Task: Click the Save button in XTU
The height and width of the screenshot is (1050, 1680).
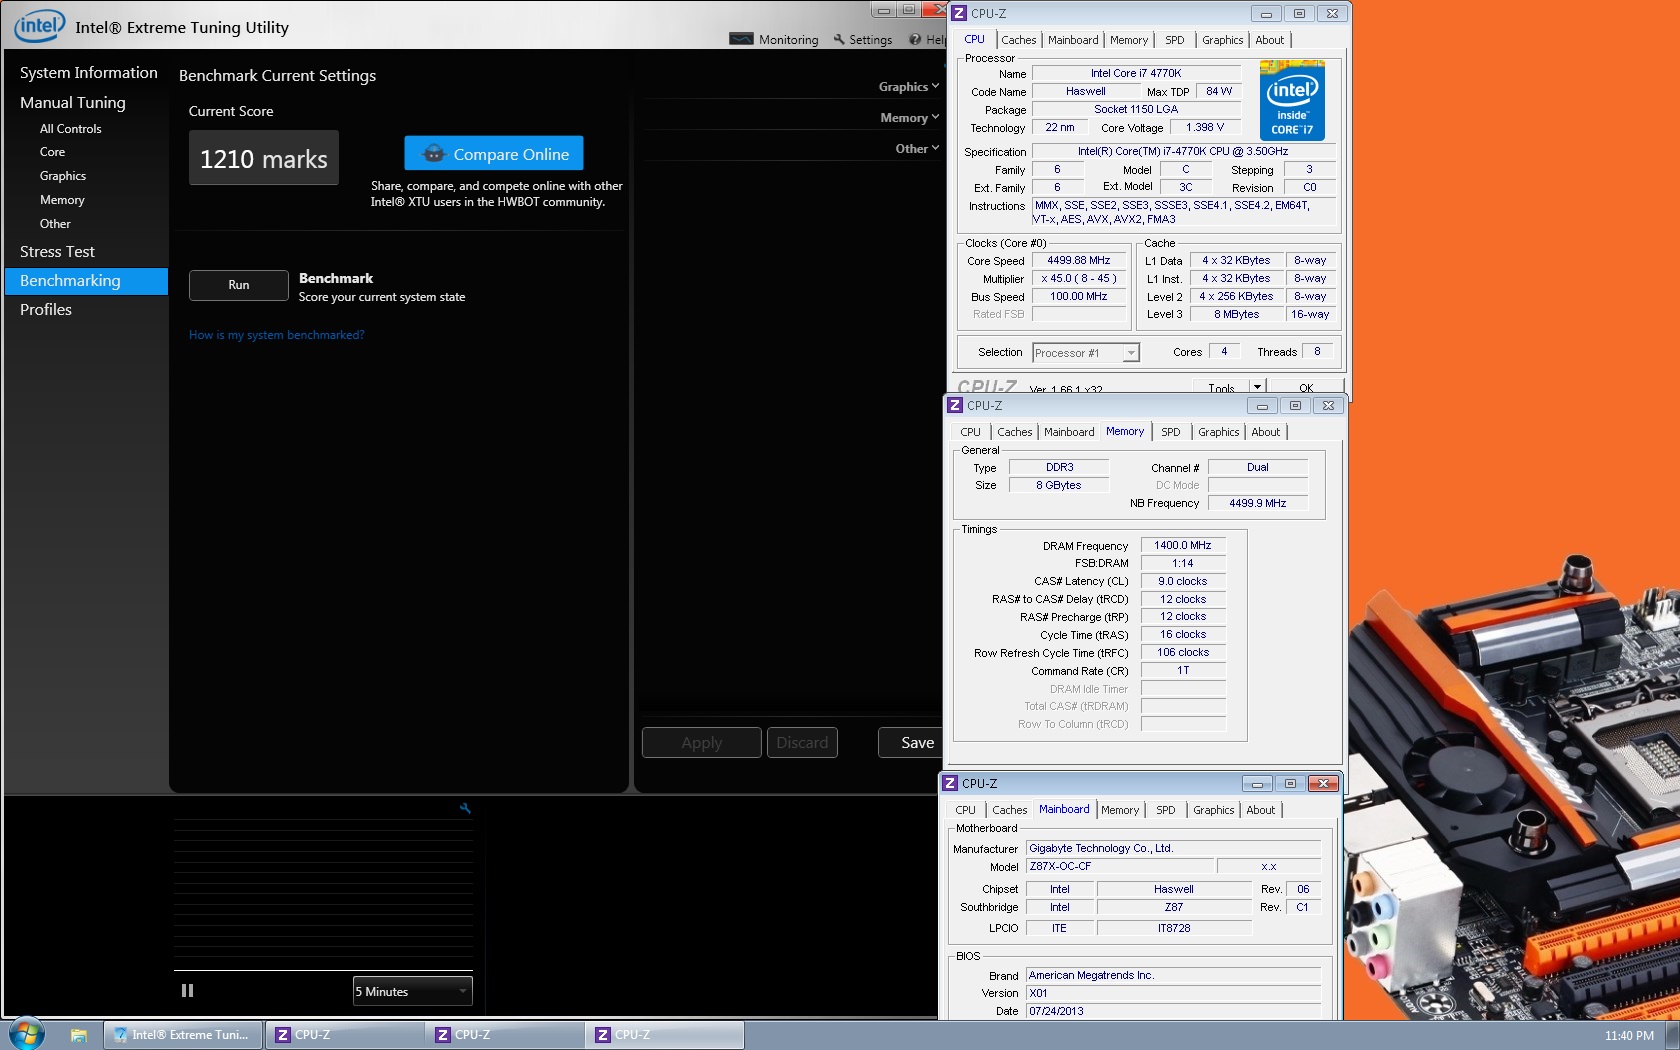Action: tap(912, 742)
